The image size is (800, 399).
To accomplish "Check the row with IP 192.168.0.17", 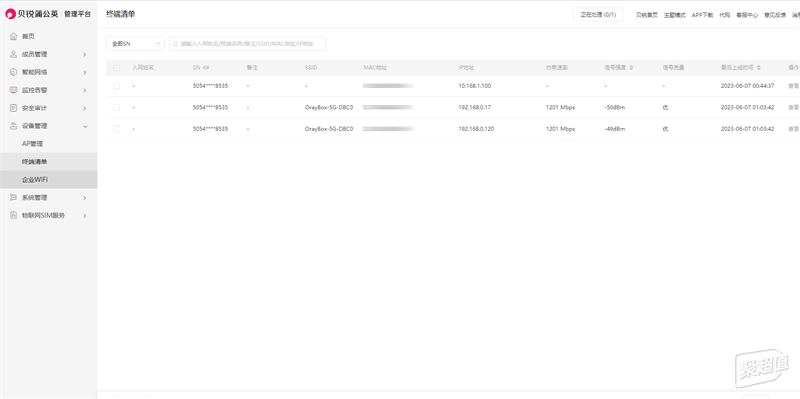I will (116, 107).
